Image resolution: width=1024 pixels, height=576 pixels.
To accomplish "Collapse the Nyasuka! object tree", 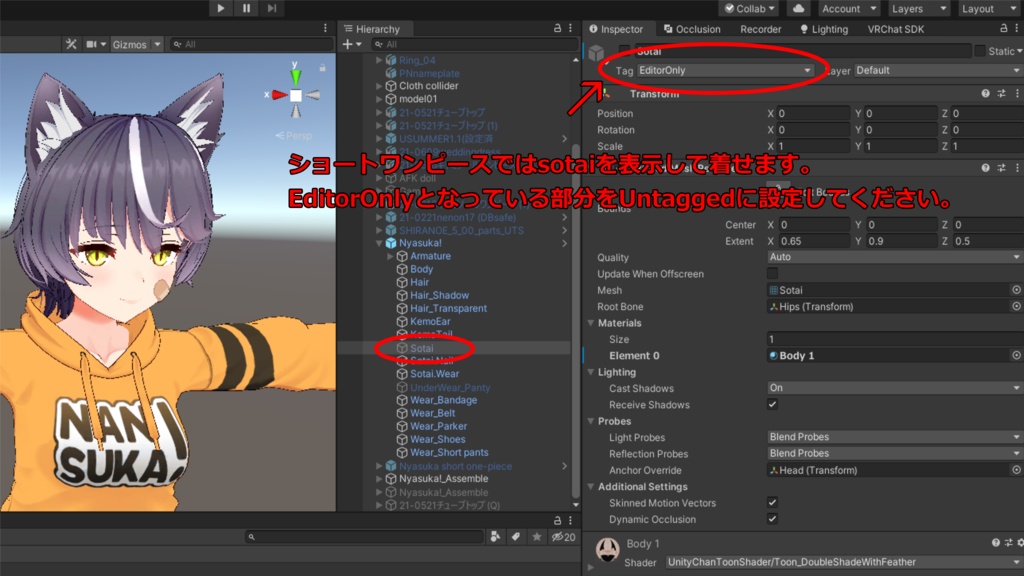I will tap(379, 243).
